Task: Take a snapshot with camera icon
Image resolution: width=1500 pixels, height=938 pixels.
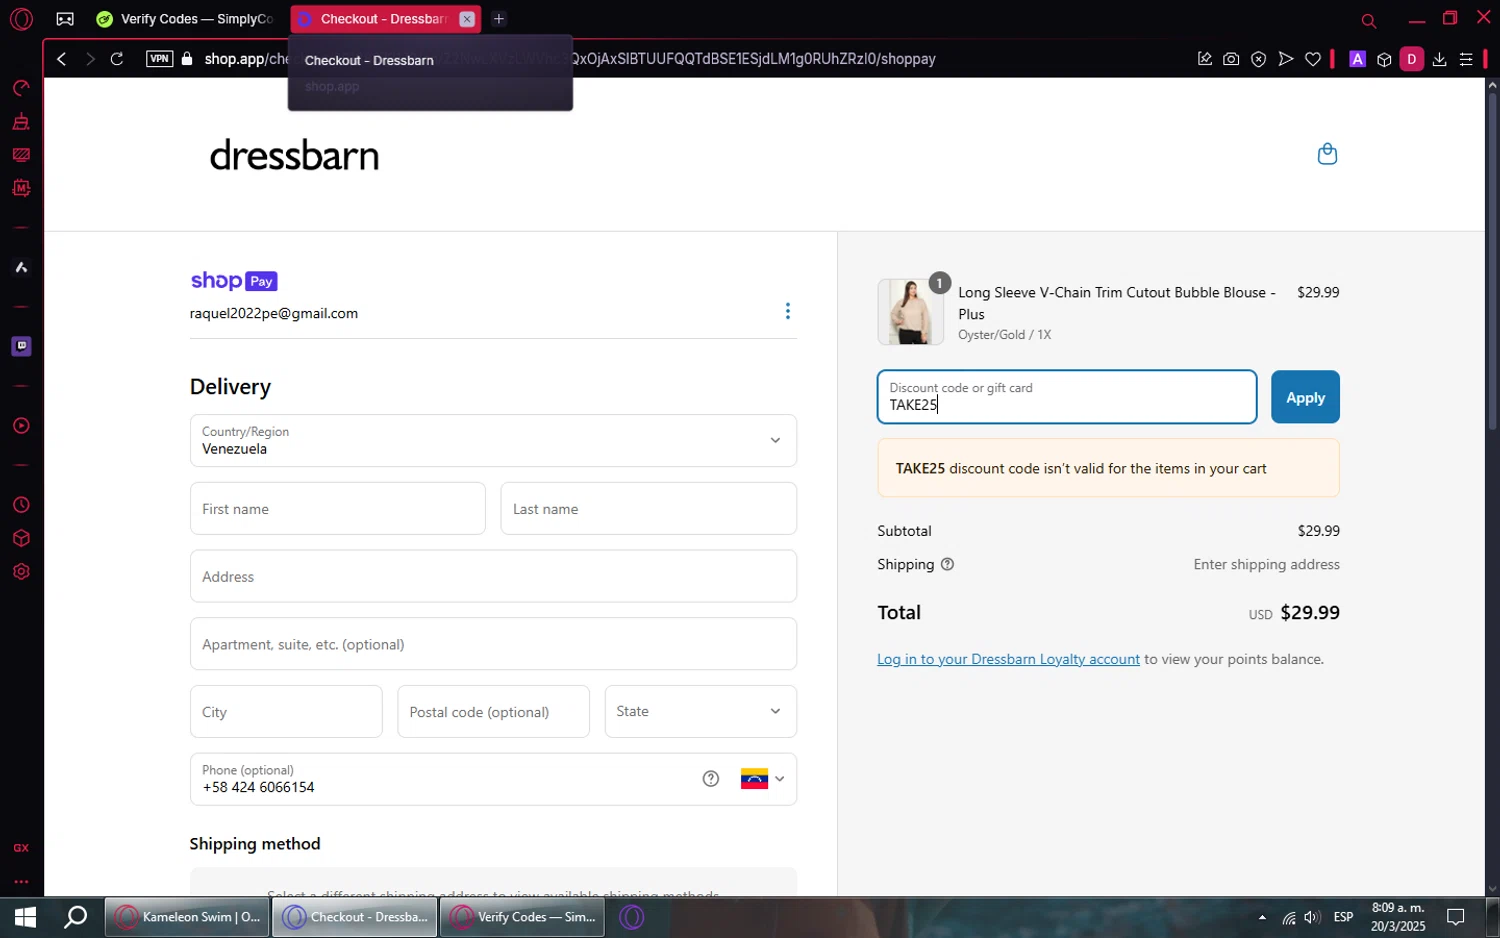Action: point(1231,59)
